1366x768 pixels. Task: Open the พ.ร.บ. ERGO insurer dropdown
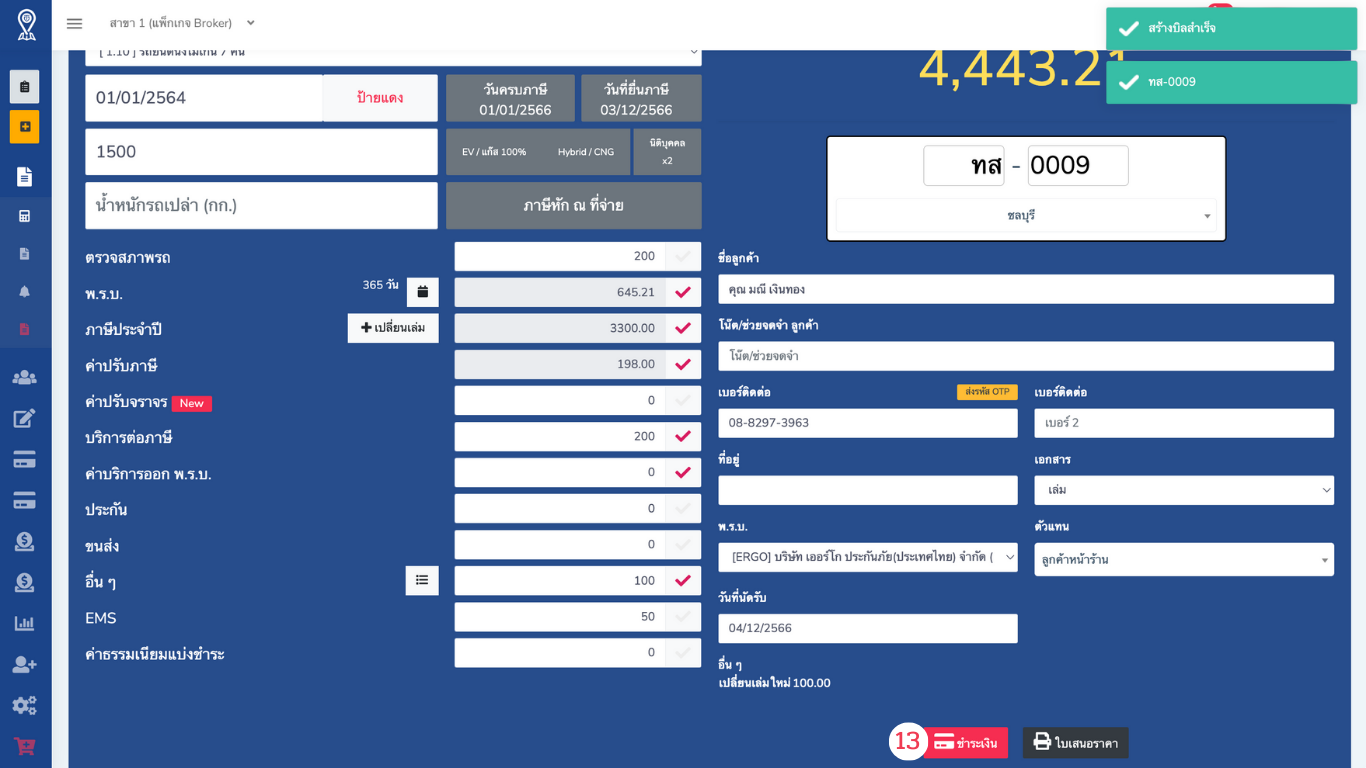(x=868, y=557)
